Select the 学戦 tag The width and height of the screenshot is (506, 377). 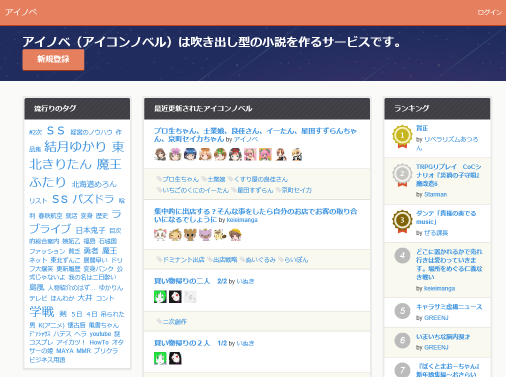click(42, 312)
